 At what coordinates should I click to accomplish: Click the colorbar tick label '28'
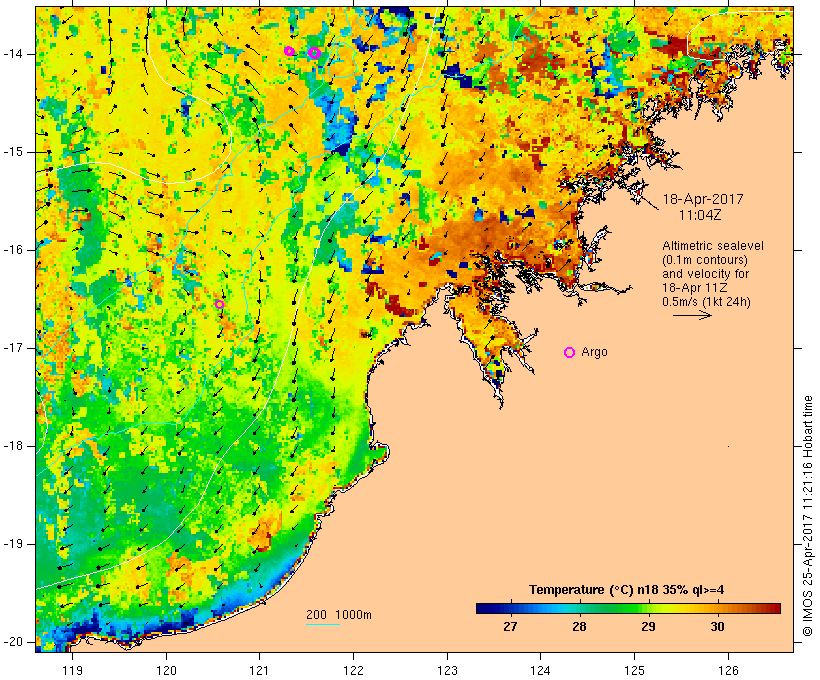579,626
